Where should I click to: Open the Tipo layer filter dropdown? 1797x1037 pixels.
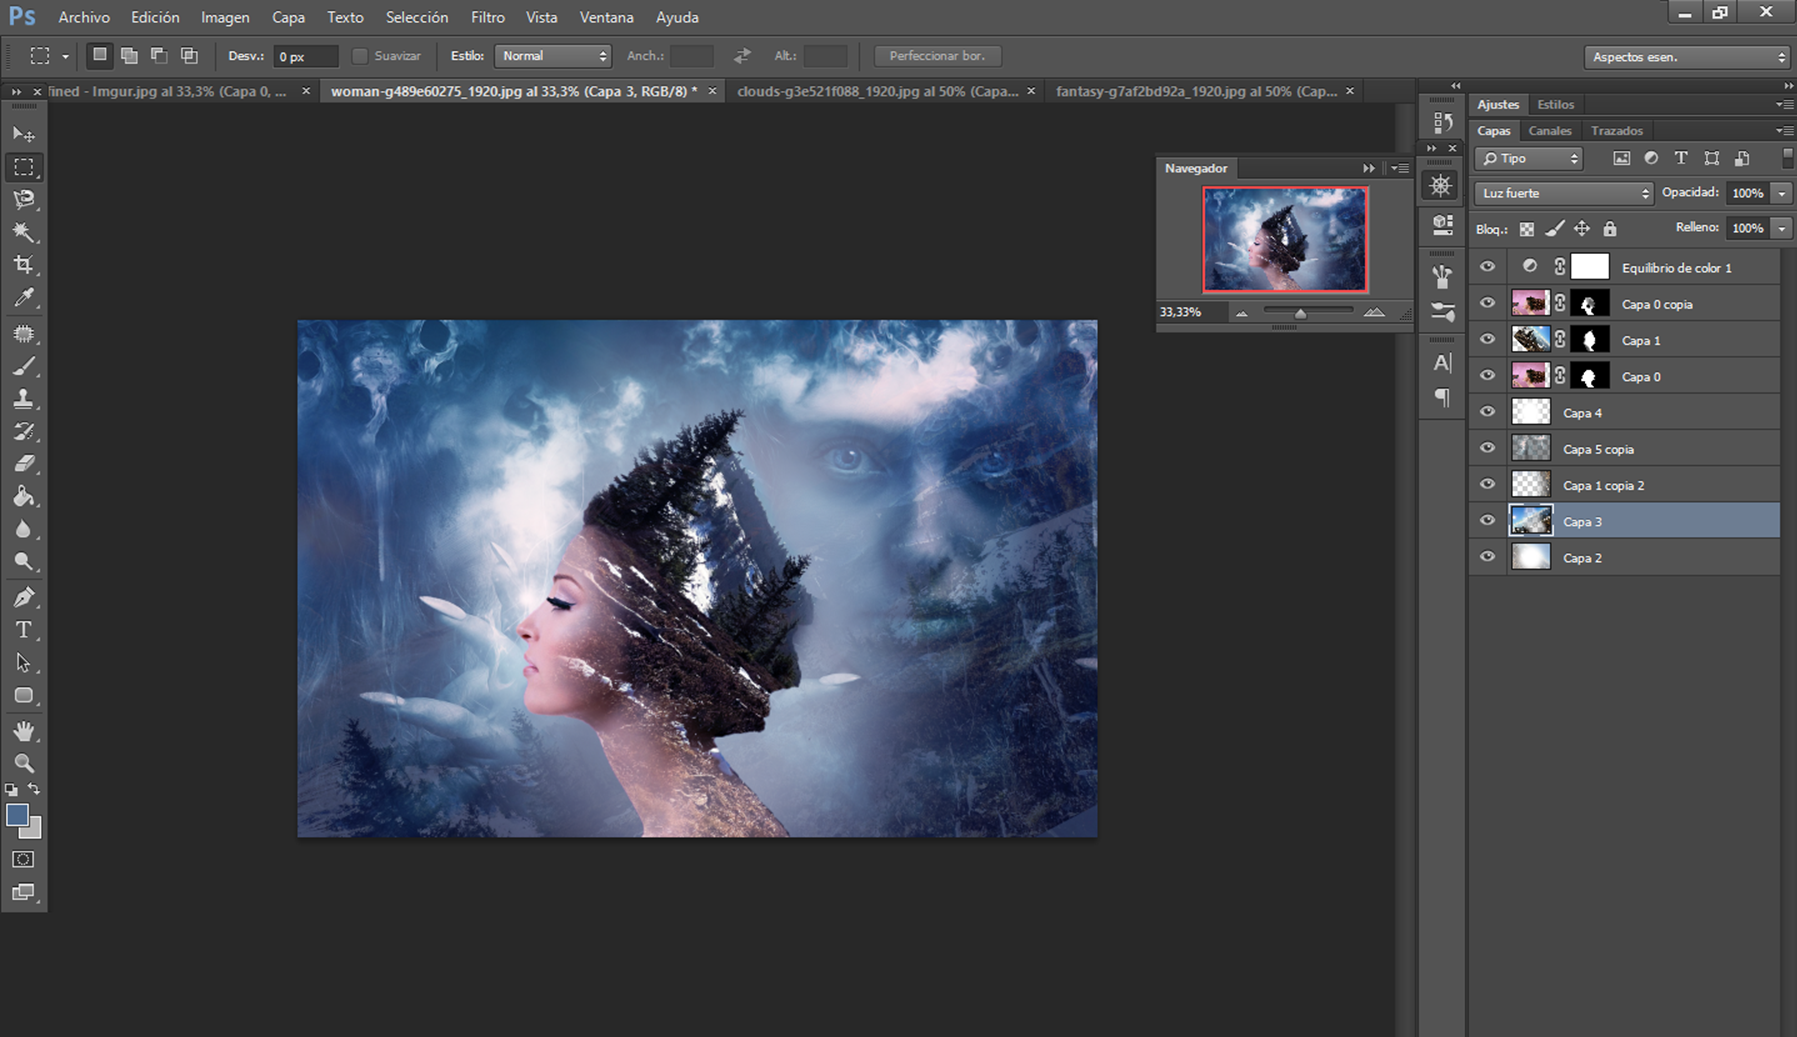coord(1529,158)
